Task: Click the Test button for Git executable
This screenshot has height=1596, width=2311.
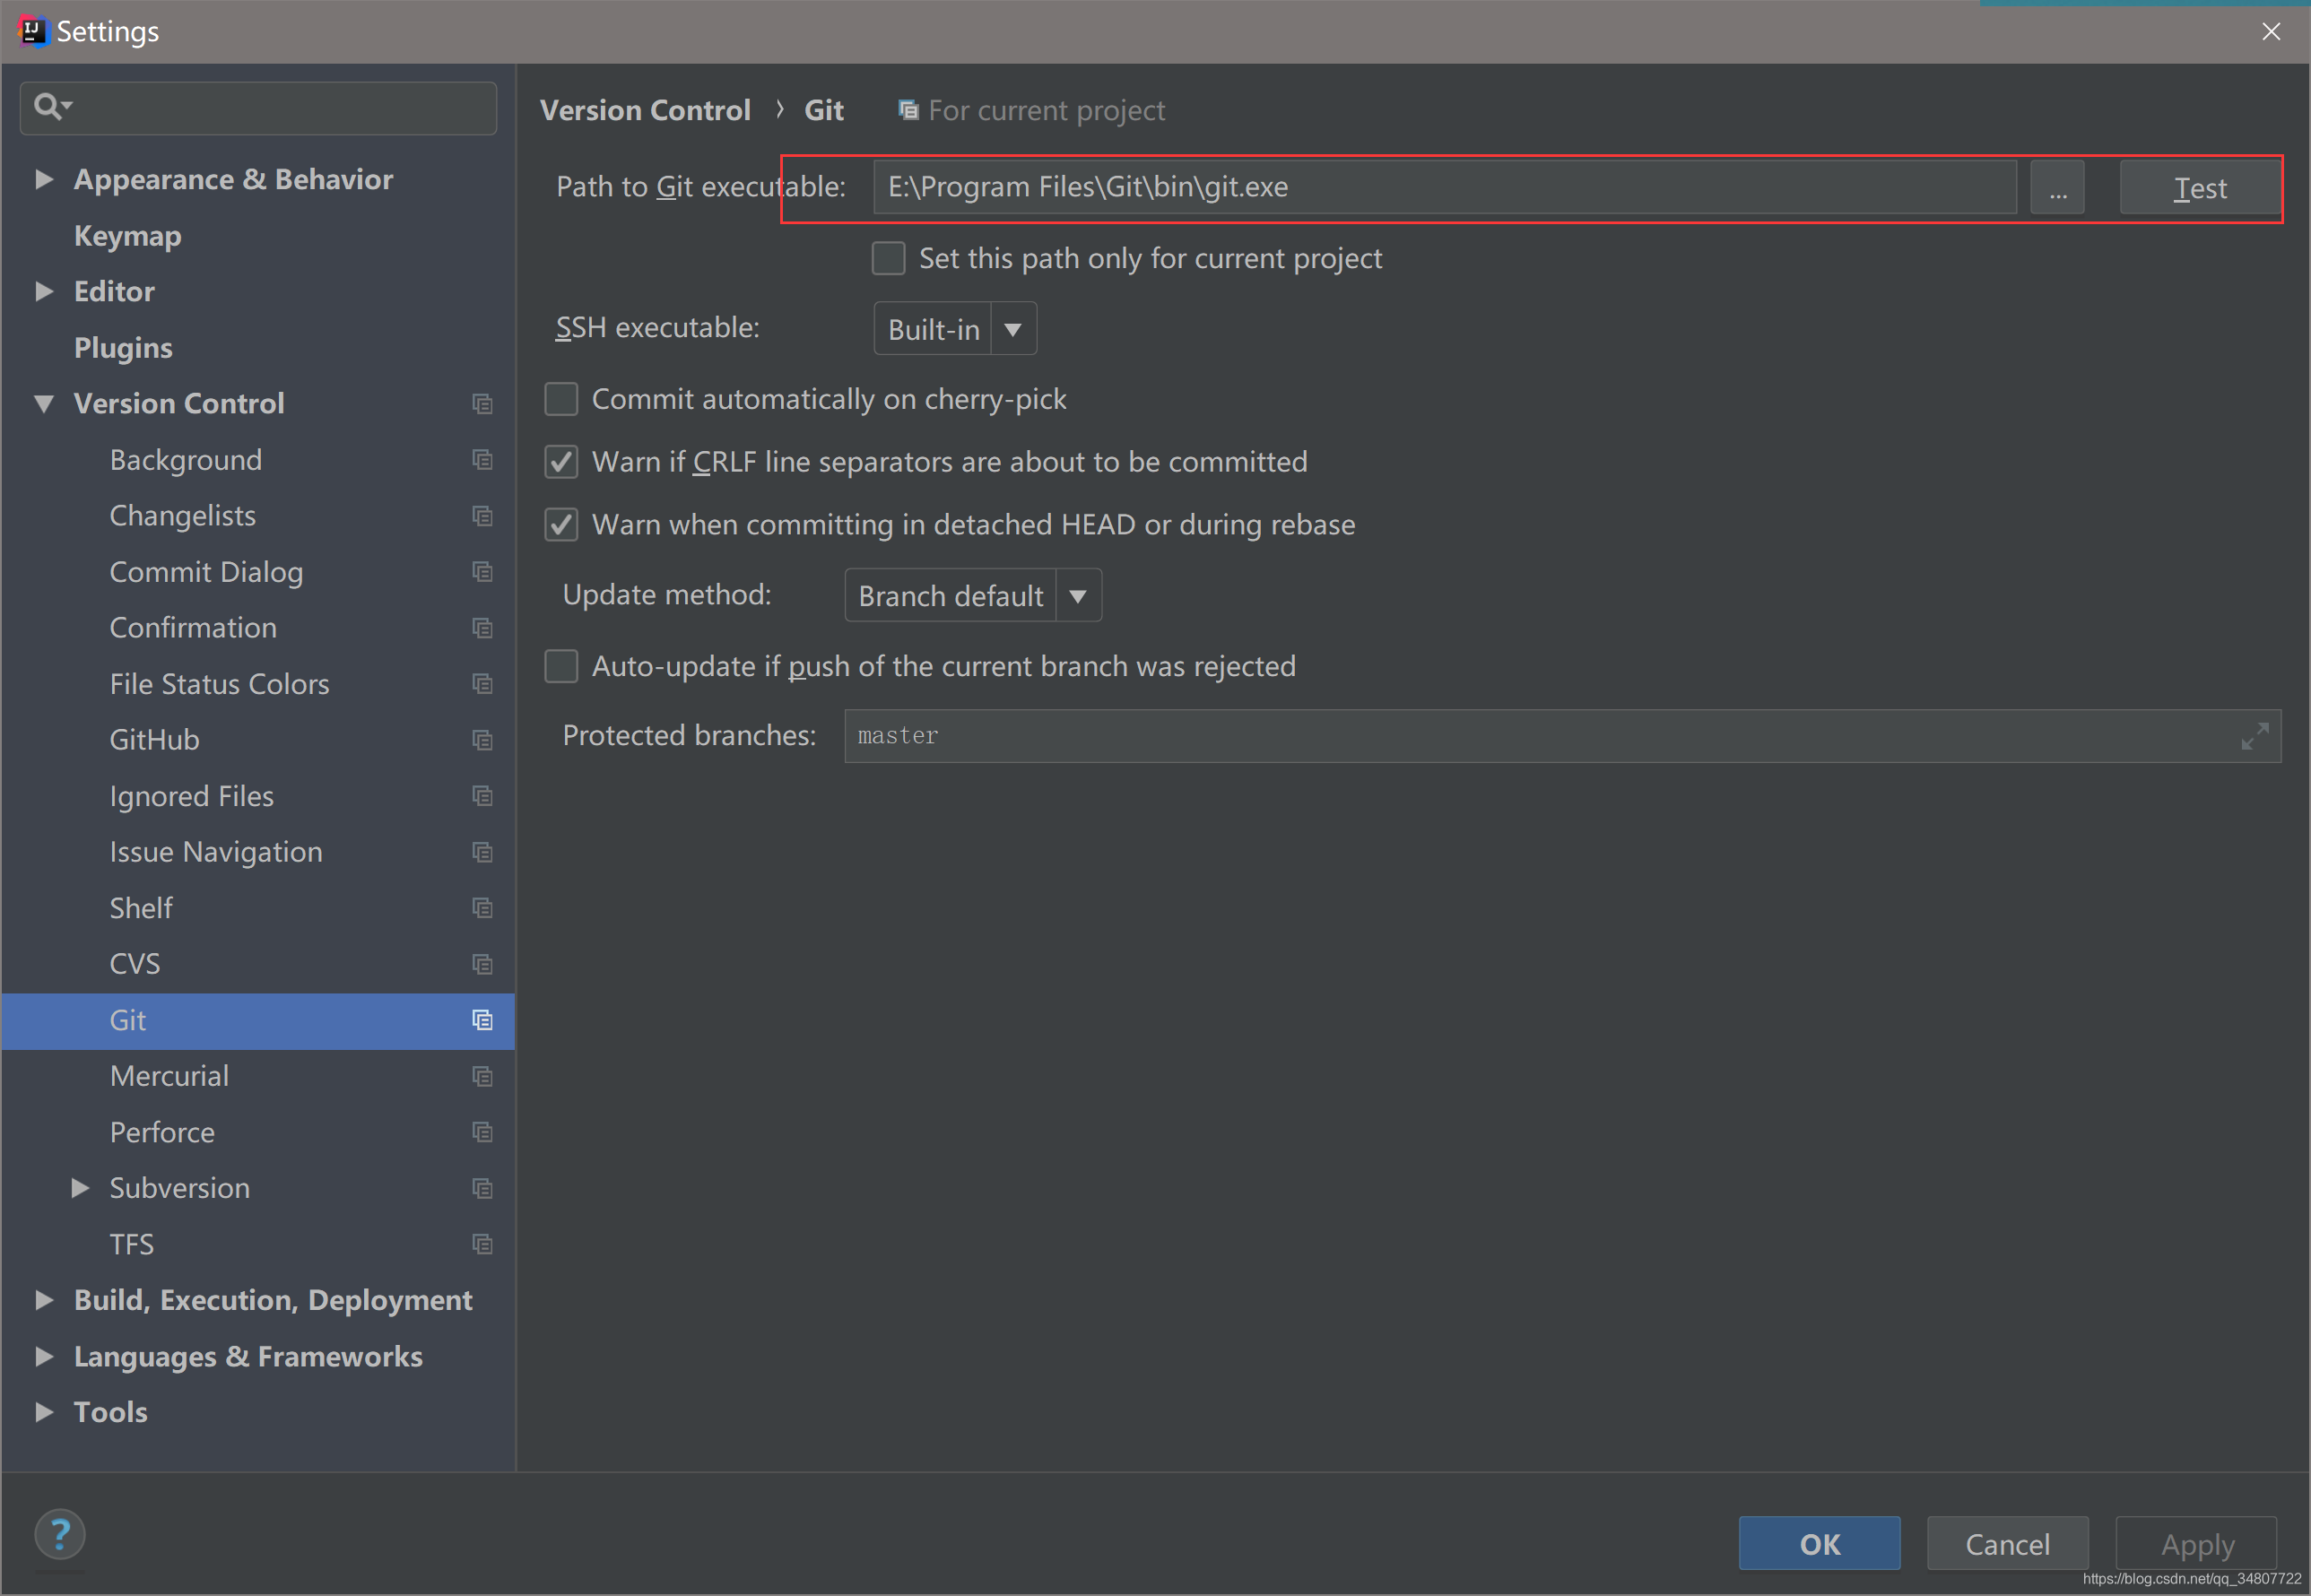Action: pyautogui.click(x=2200, y=188)
